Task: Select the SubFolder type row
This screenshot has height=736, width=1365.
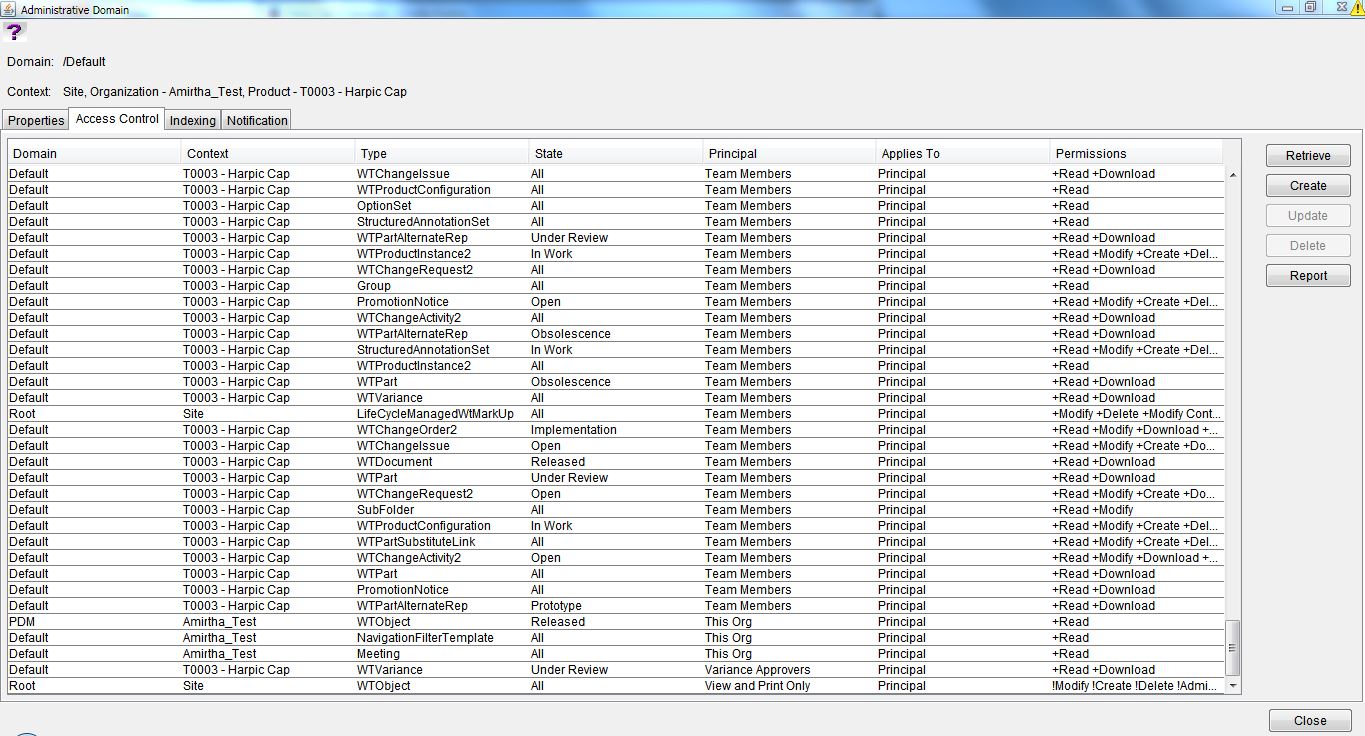Action: coord(616,510)
